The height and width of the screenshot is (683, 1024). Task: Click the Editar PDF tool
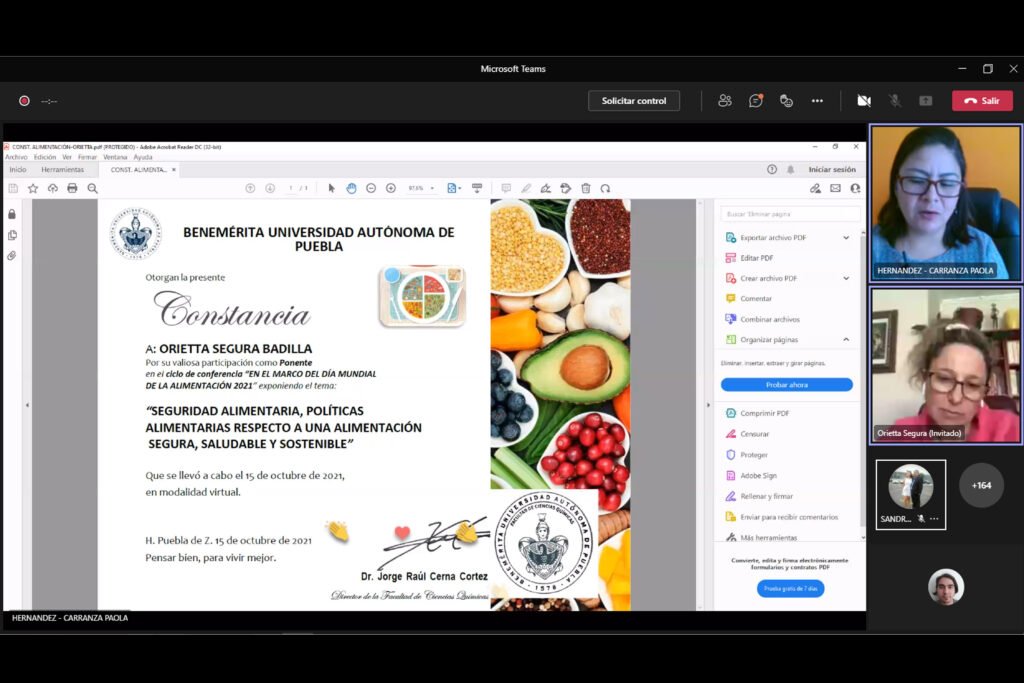click(x=756, y=258)
